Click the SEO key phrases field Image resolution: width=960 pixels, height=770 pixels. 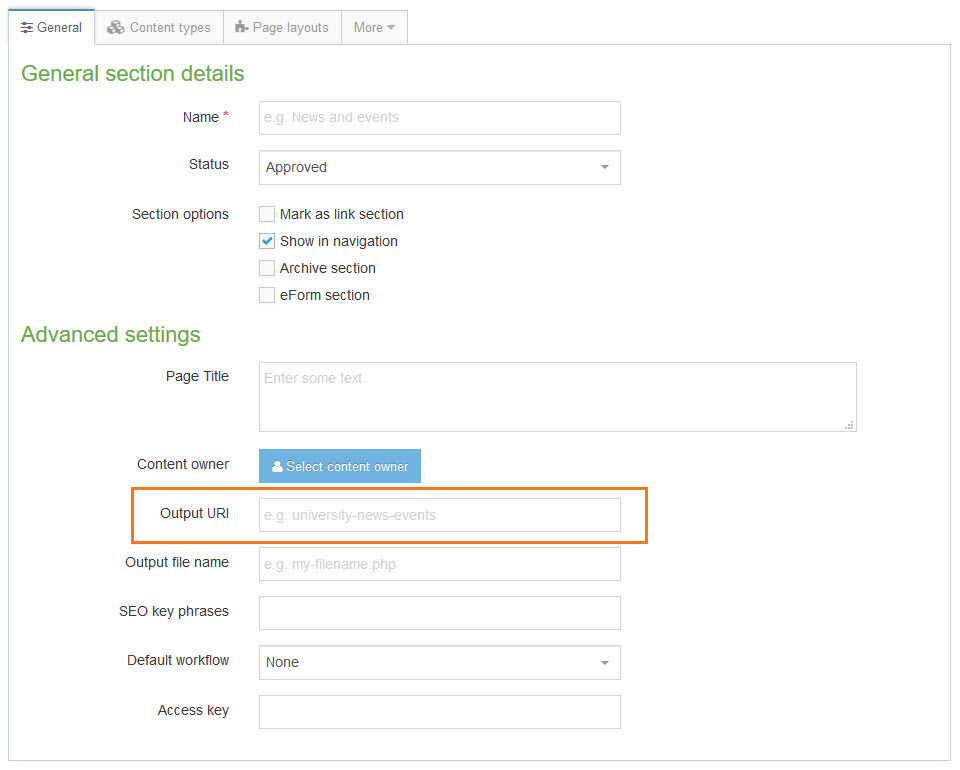[x=439, y=612]
